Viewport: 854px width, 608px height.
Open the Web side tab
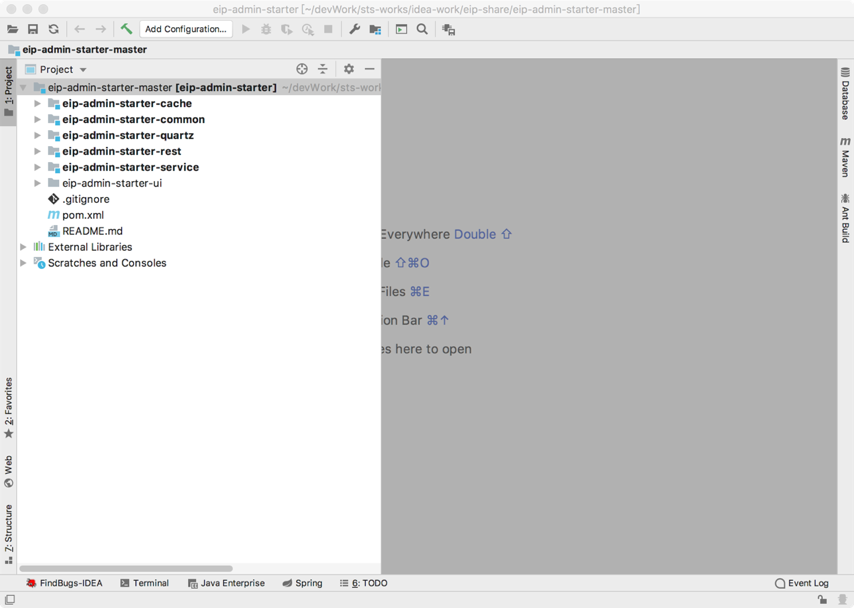8,471
